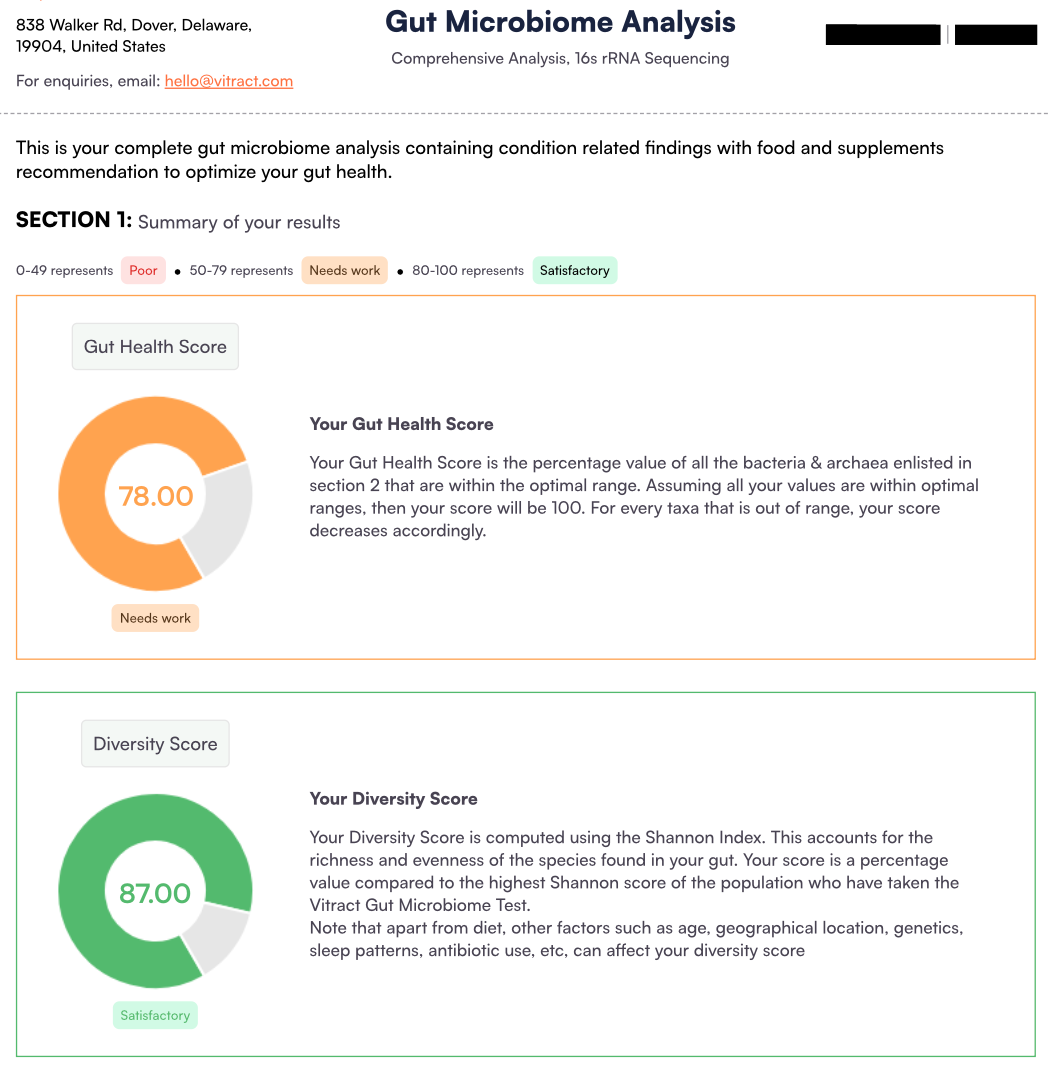1050x1076 pixels.
Task: Click the Gut Health Score label box
Action: point(155,347)
